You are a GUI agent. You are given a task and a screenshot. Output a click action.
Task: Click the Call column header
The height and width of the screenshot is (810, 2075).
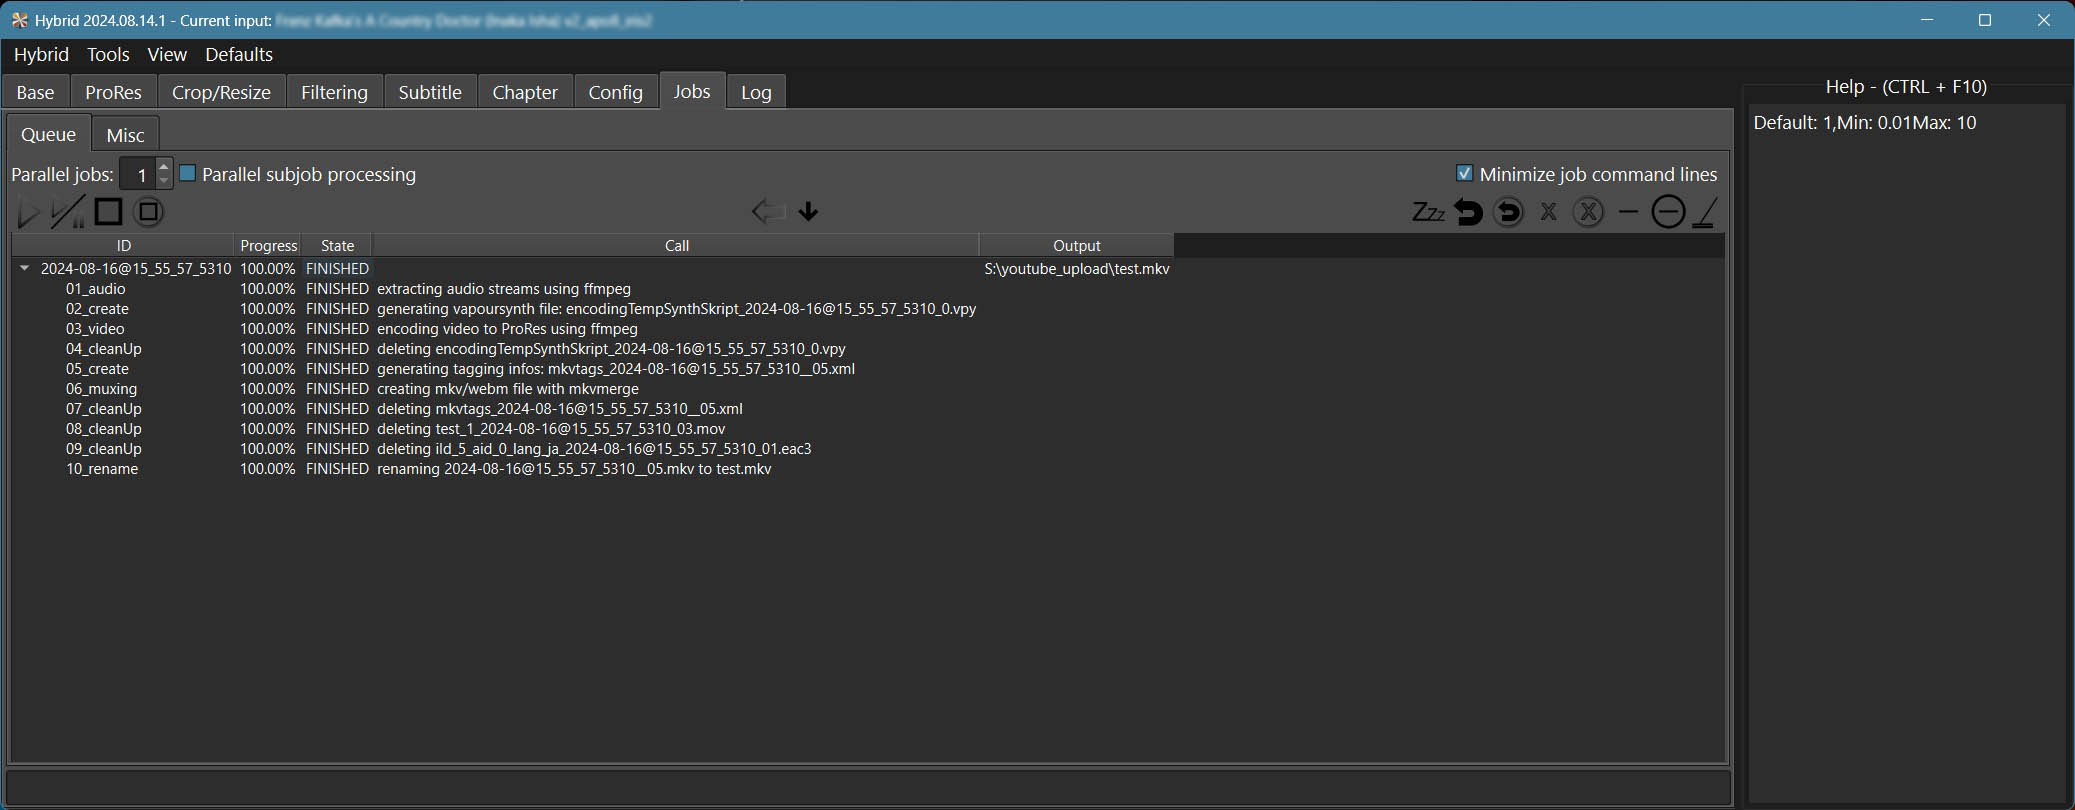click(x=677, y=245)
